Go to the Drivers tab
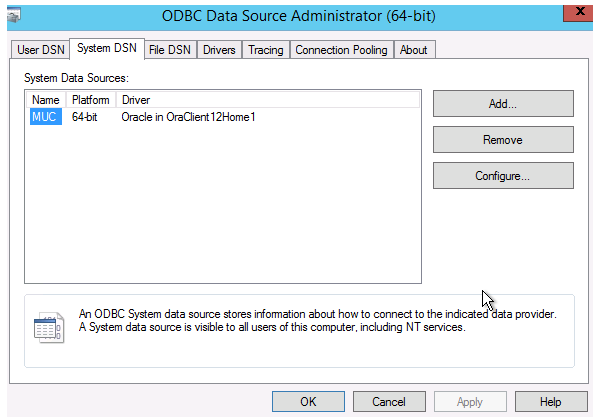Image resolution: width=596 pixels, height=420 pixels. (x=219, y=50)
